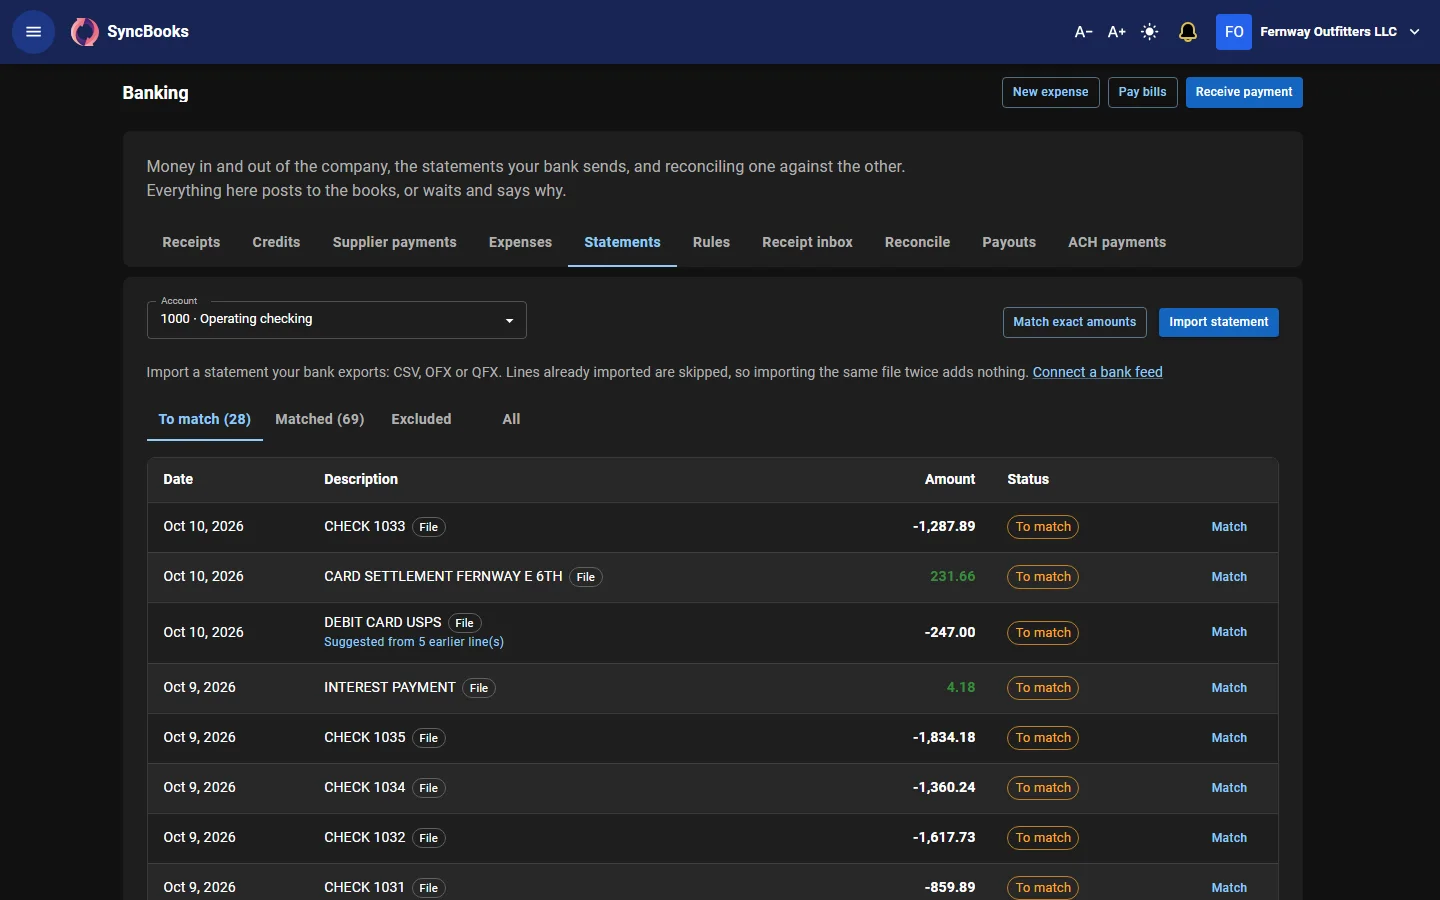Click To match status on CHECK 1035
1440x900 pixels.
[1043, 738]
